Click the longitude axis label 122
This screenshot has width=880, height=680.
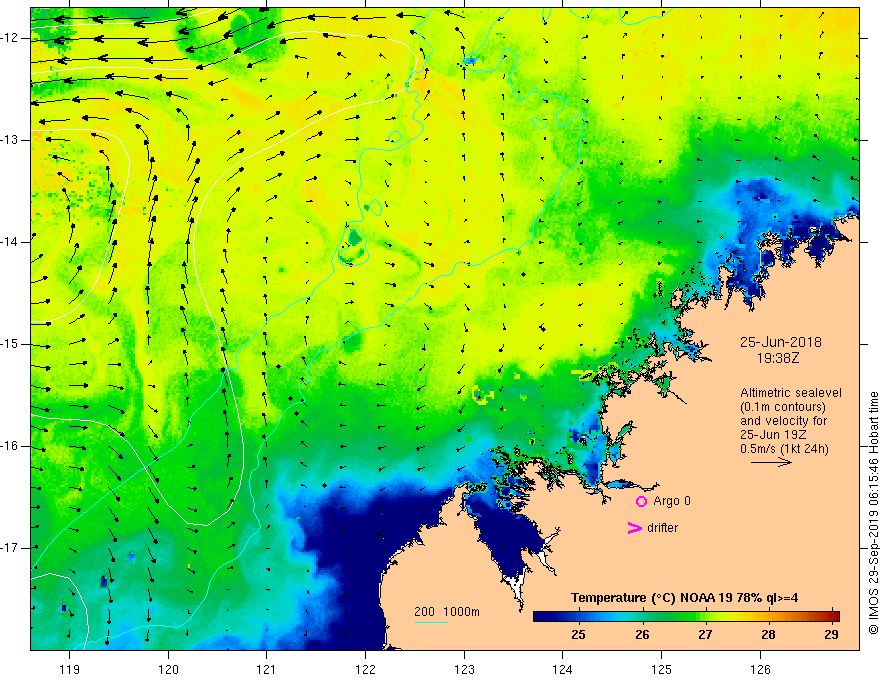(365, 669)
